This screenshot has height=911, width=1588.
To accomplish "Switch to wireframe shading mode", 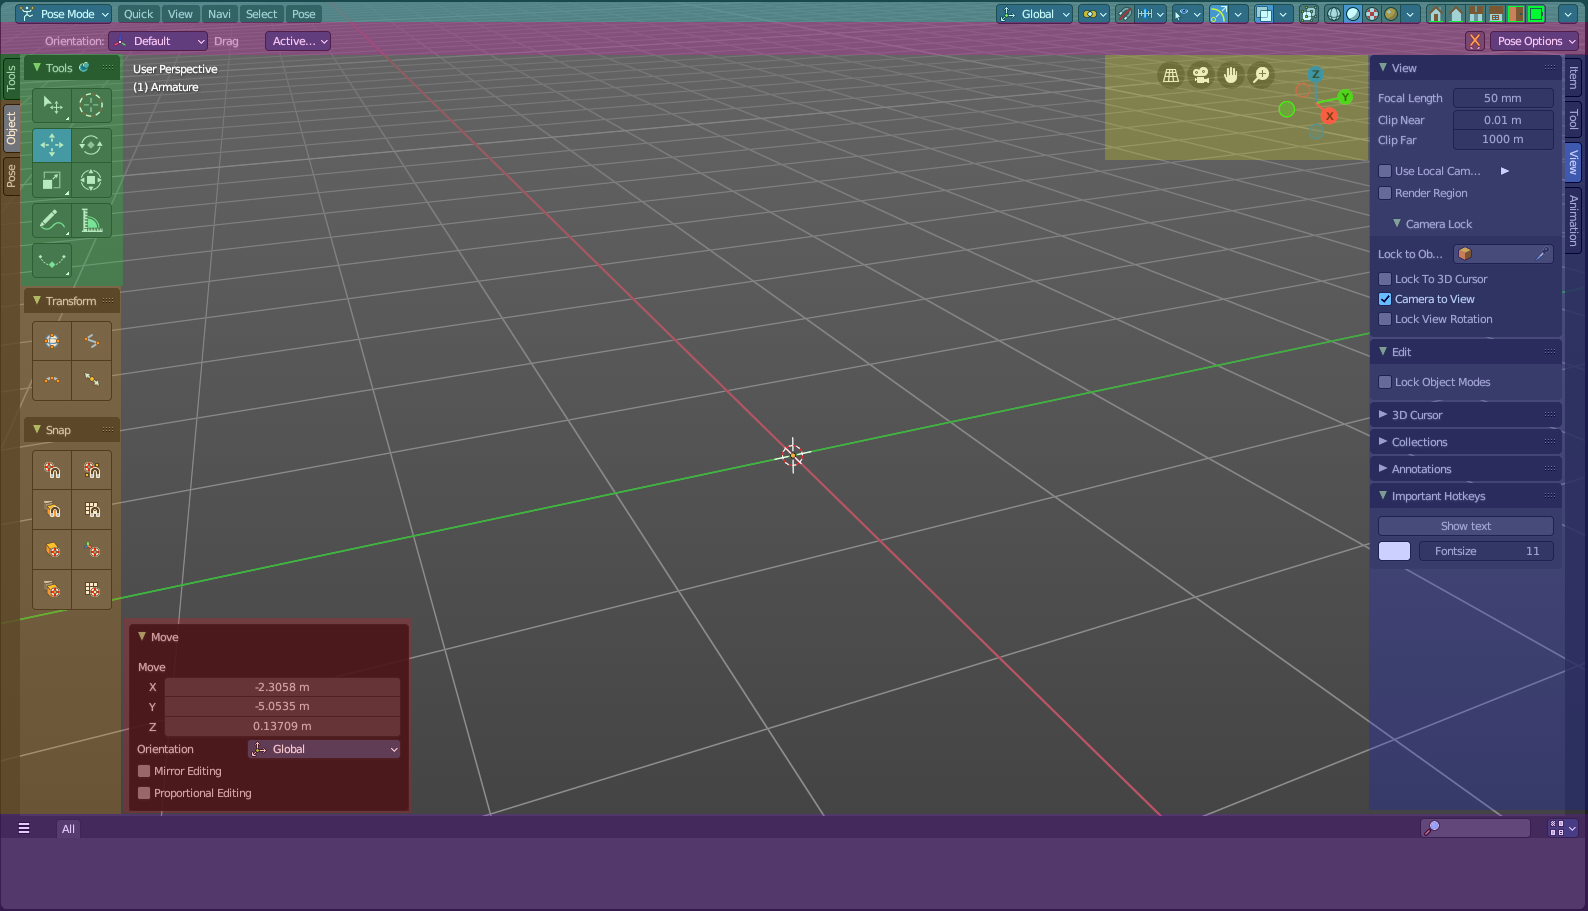I will [1334, 14].
